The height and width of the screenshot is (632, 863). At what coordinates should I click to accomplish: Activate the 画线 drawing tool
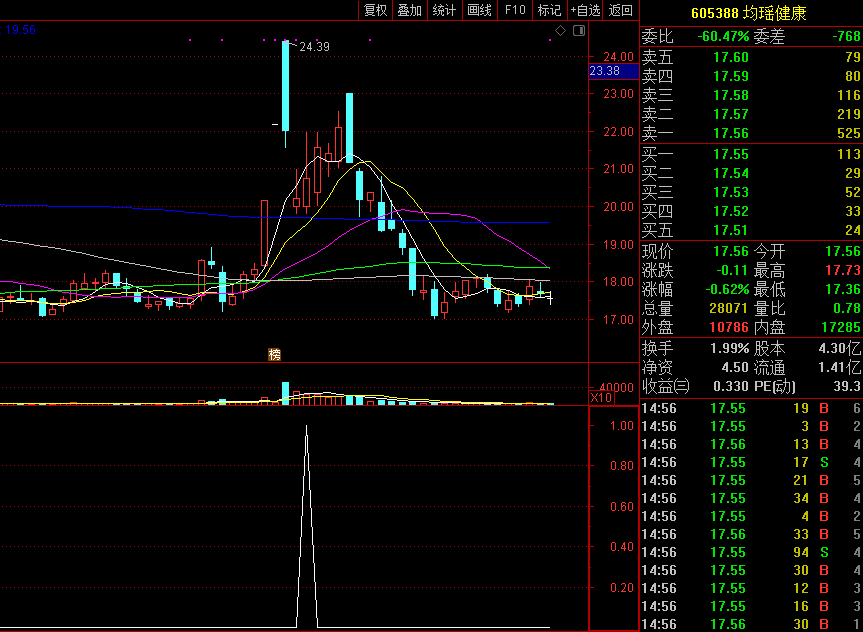[x=479, y=10]
